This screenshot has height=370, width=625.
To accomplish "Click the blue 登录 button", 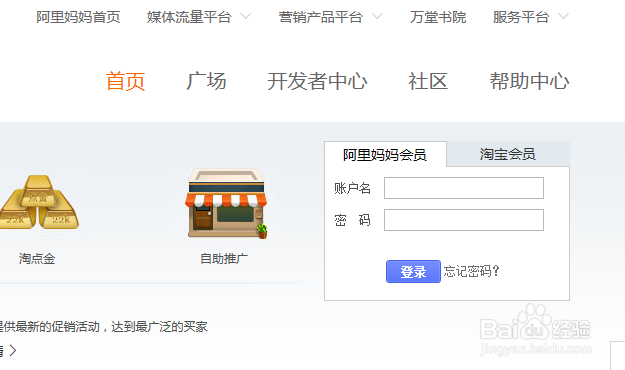I will pyautogui.click(x=413, y=272).
